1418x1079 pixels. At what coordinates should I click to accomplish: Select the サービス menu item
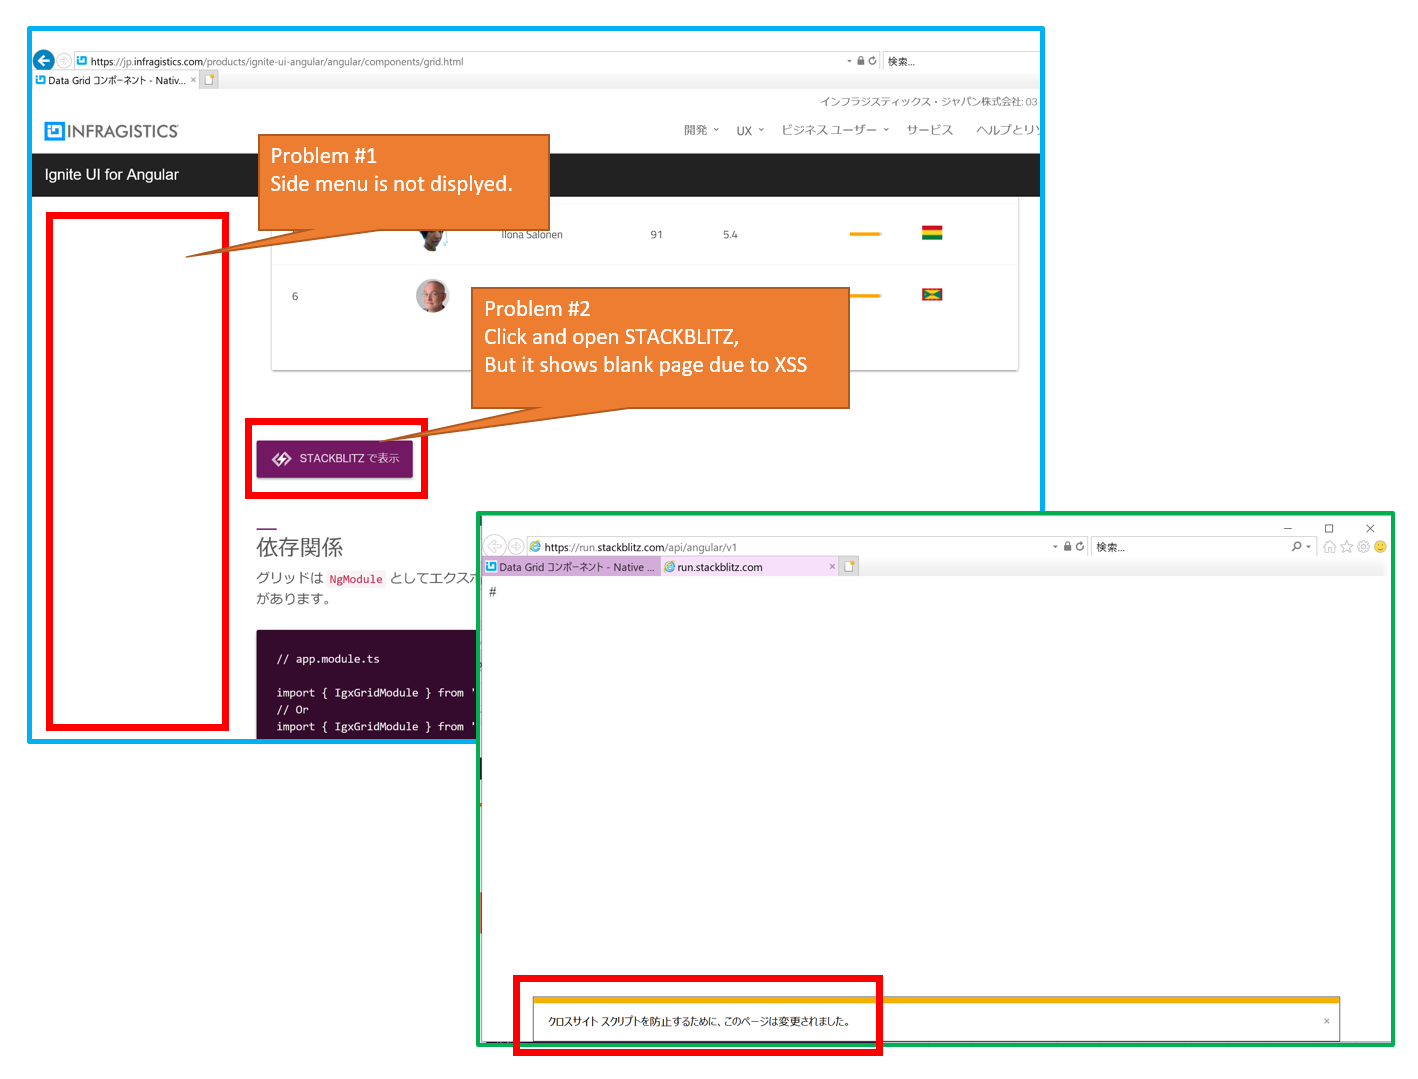[x=928, y=129]
